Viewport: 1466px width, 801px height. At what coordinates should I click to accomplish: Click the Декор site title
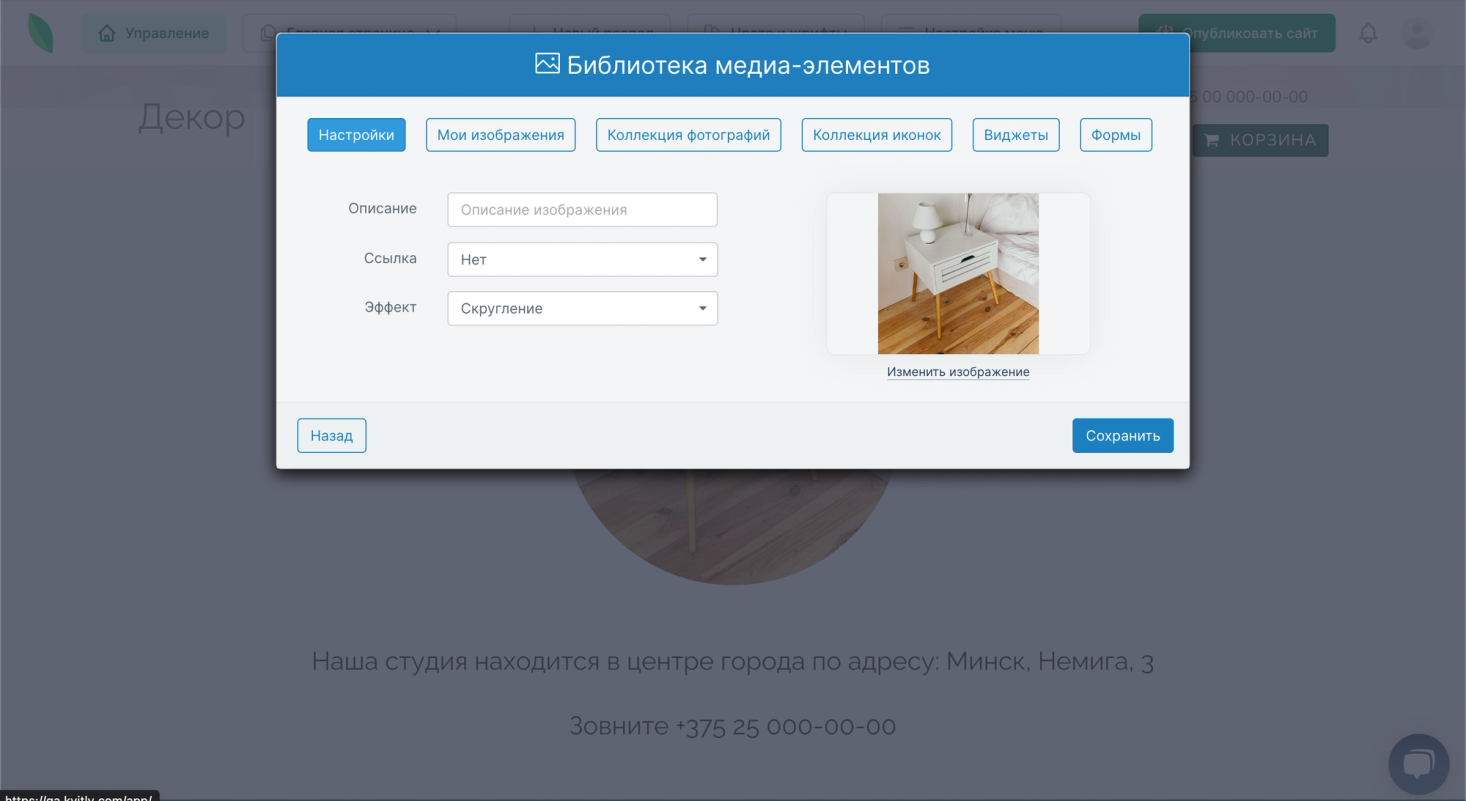coord(191,117)
